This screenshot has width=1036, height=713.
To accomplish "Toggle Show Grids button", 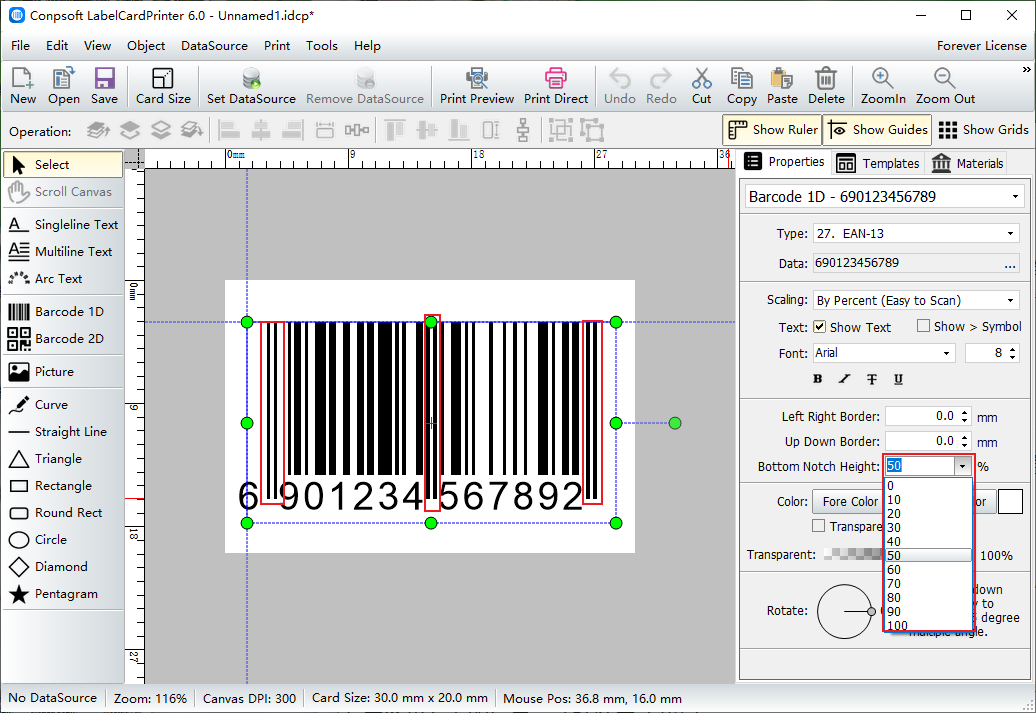I will pos(983,130).
